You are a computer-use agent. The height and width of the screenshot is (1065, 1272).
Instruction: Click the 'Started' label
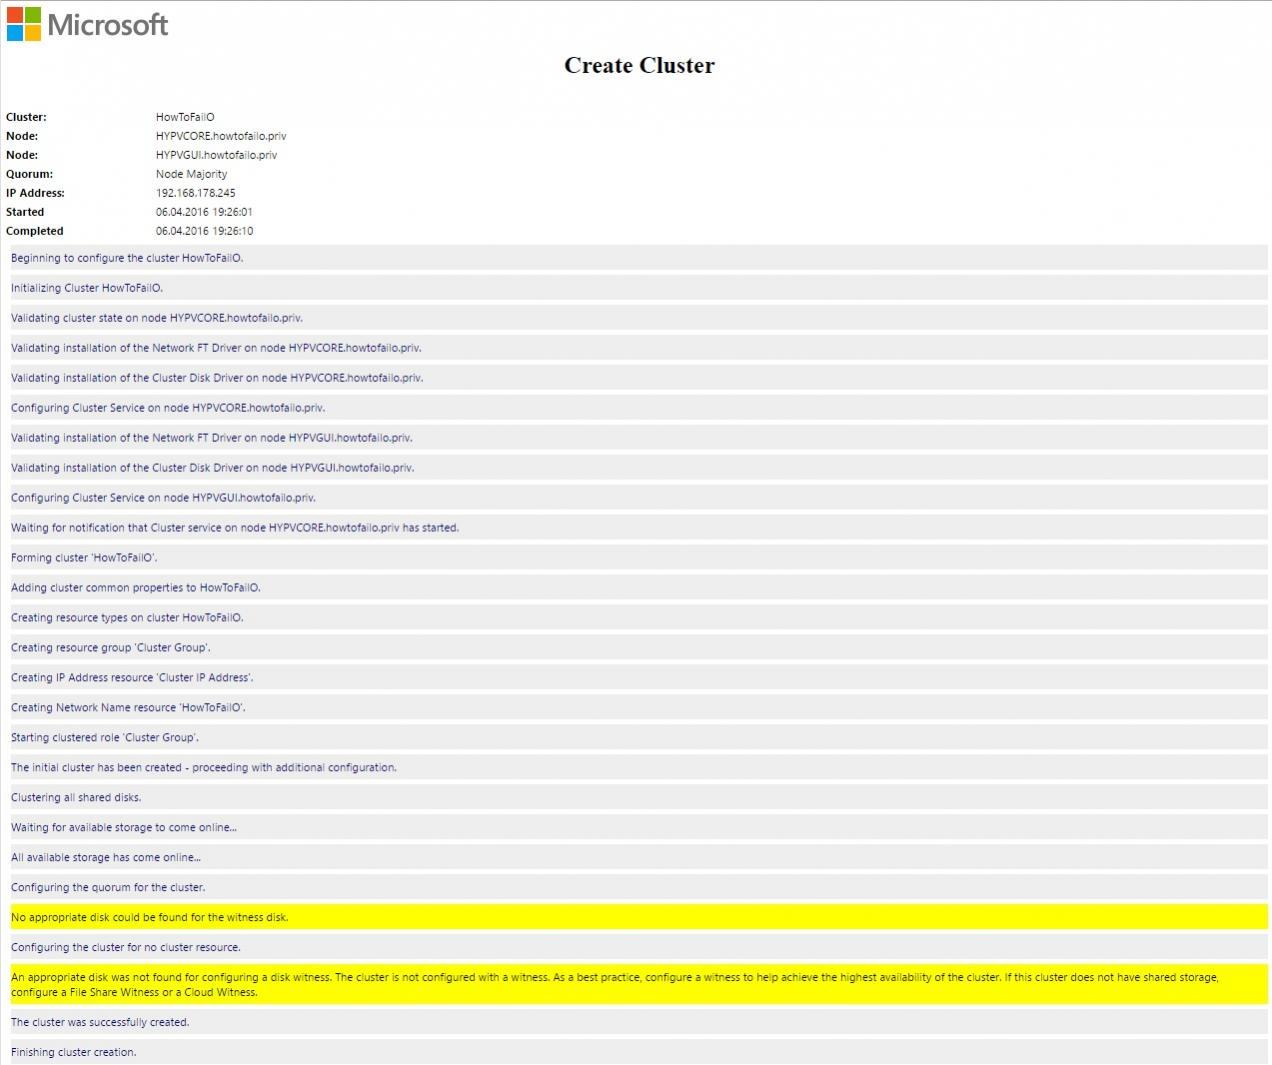point(25,212)
